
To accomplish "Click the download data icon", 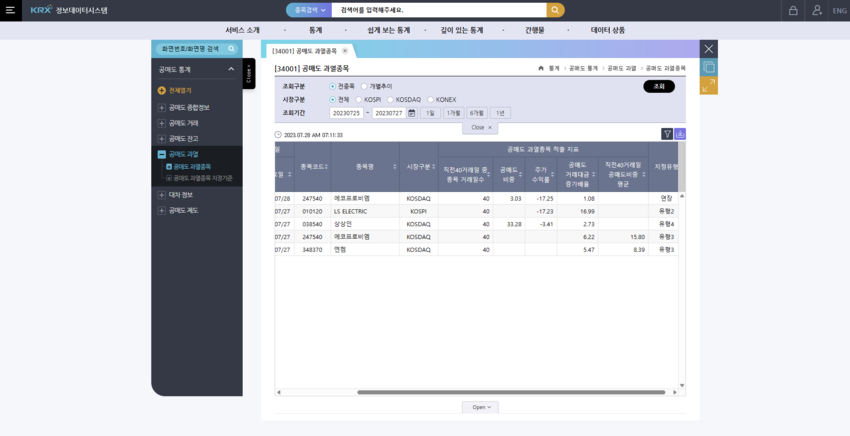I will pyautogui.click(x=680, y=133).
